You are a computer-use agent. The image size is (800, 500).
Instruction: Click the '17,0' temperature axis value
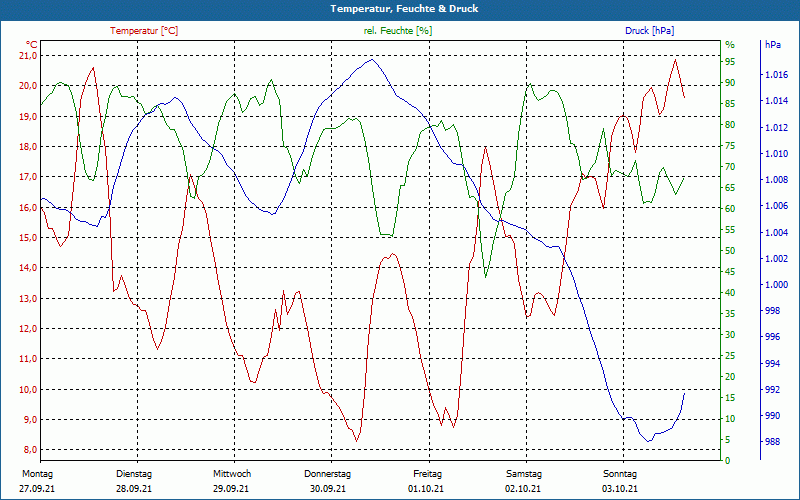point(28,177)
